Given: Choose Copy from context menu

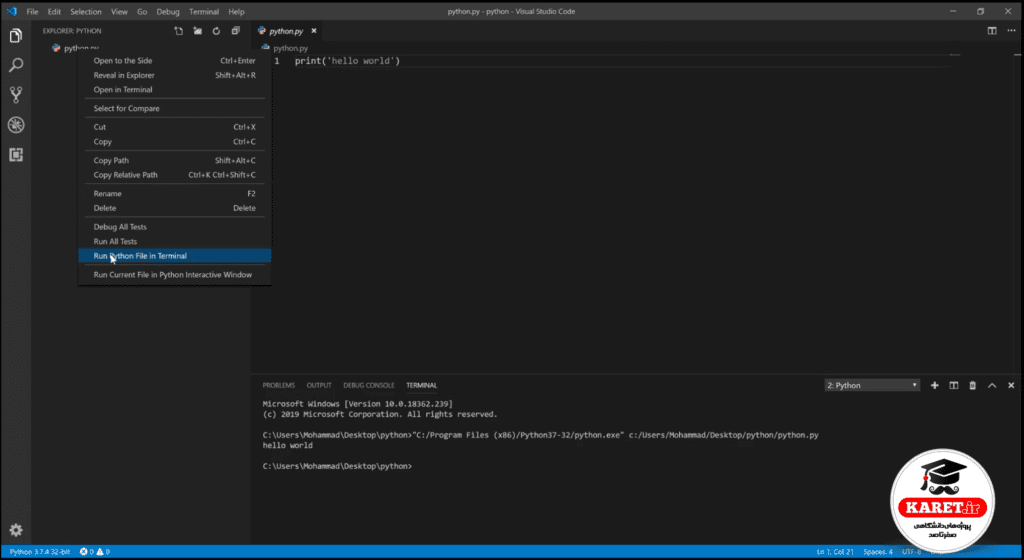Looking at the screenshot, I should click(x=174, y=142).
